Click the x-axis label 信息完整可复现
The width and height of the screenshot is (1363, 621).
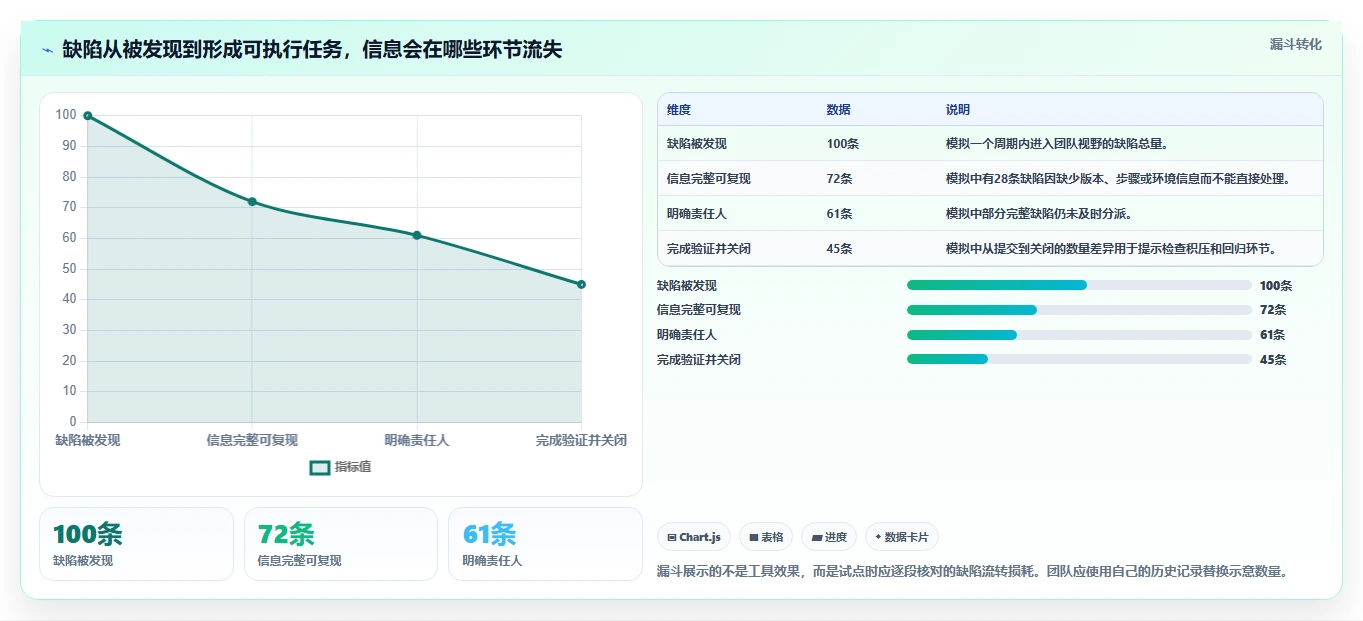point(252,440)
